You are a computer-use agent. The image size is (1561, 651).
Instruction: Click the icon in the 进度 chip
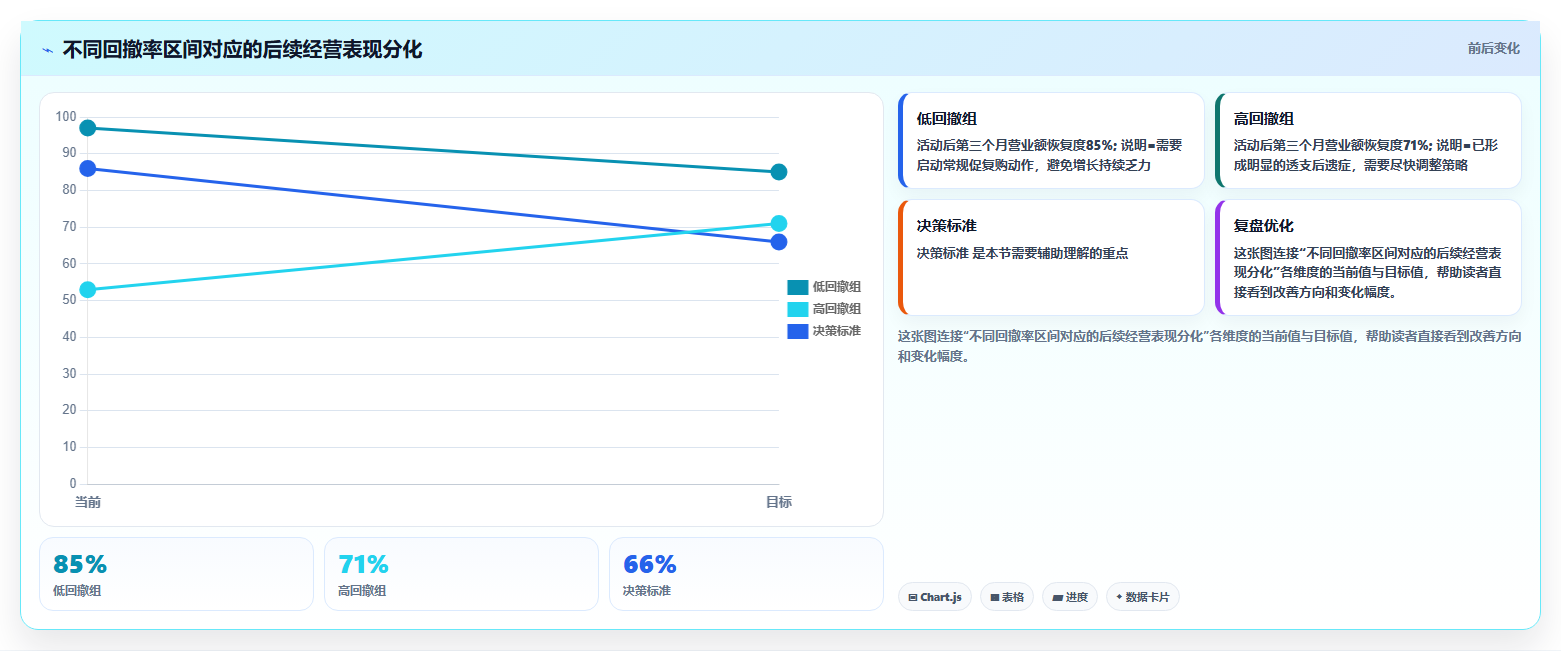pos(1057,597)
